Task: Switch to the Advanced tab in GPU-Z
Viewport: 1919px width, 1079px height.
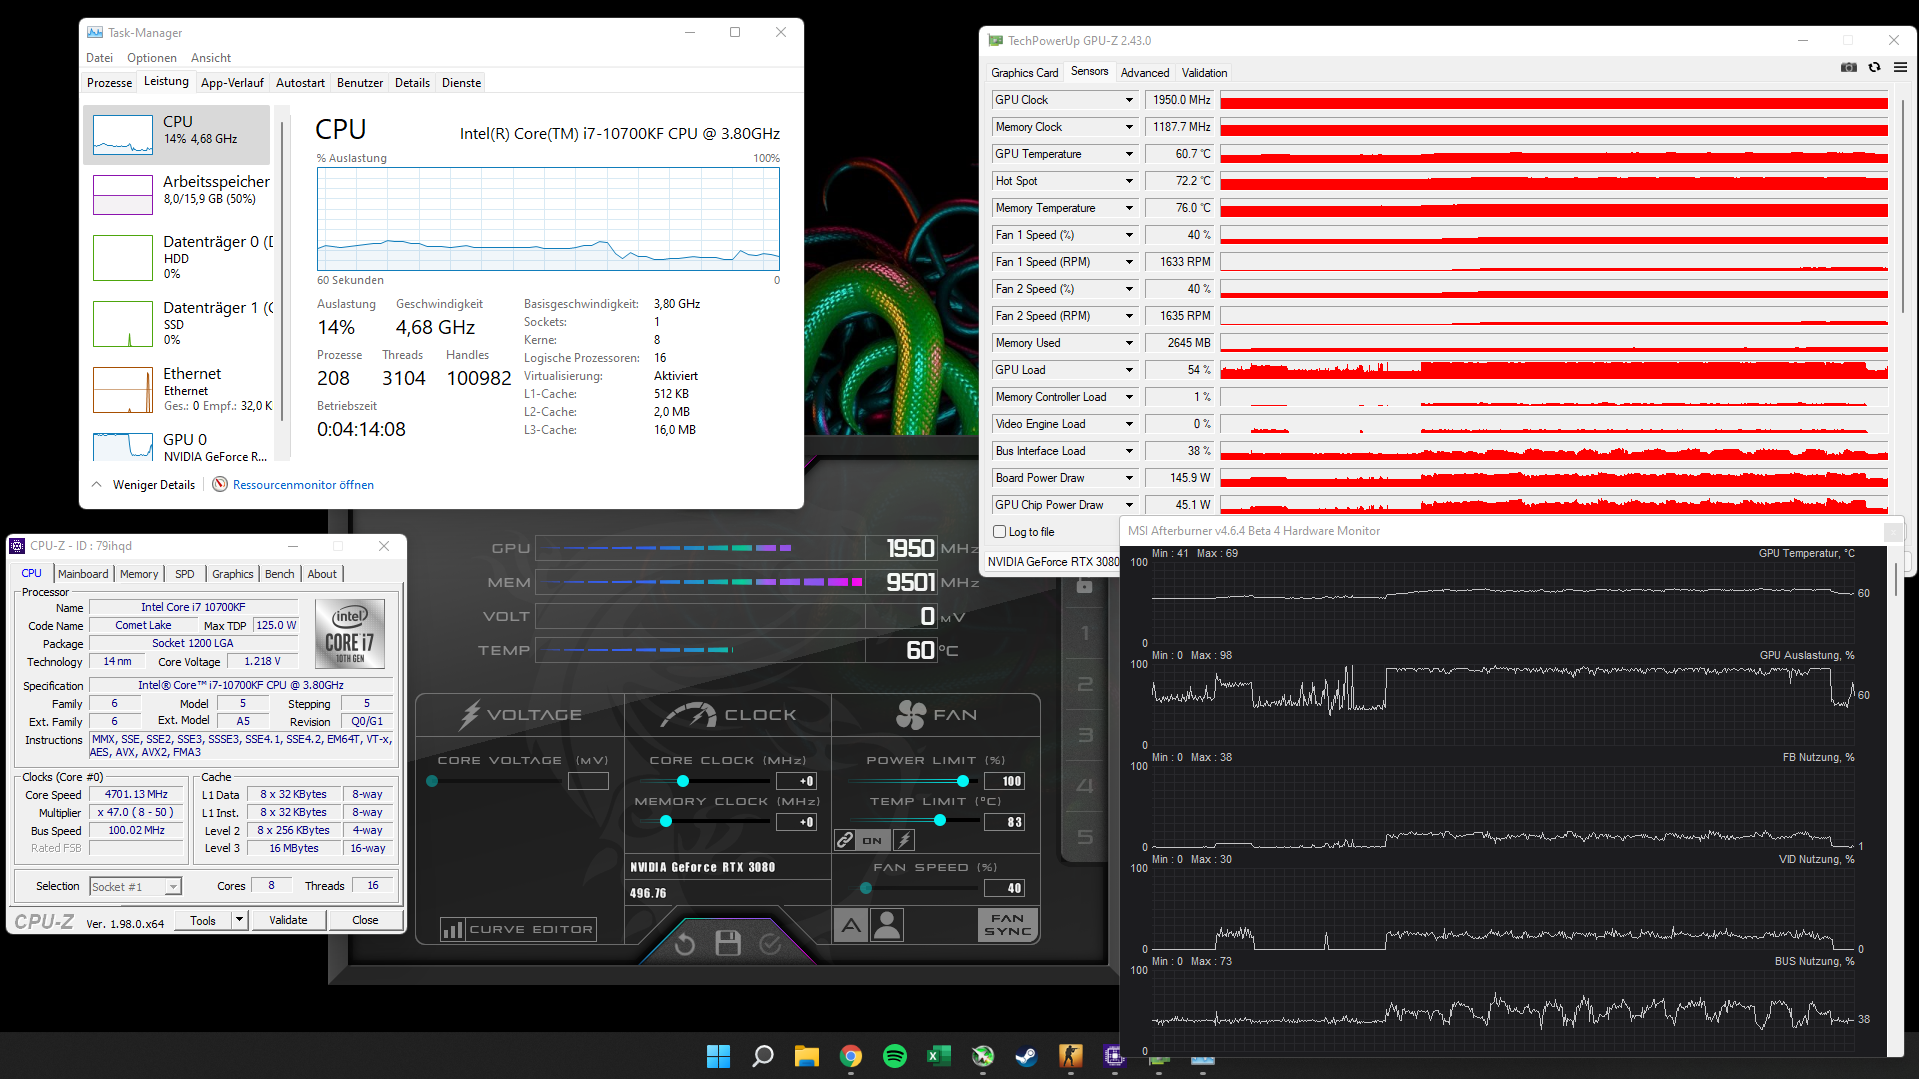Action: coord(1145,73)
